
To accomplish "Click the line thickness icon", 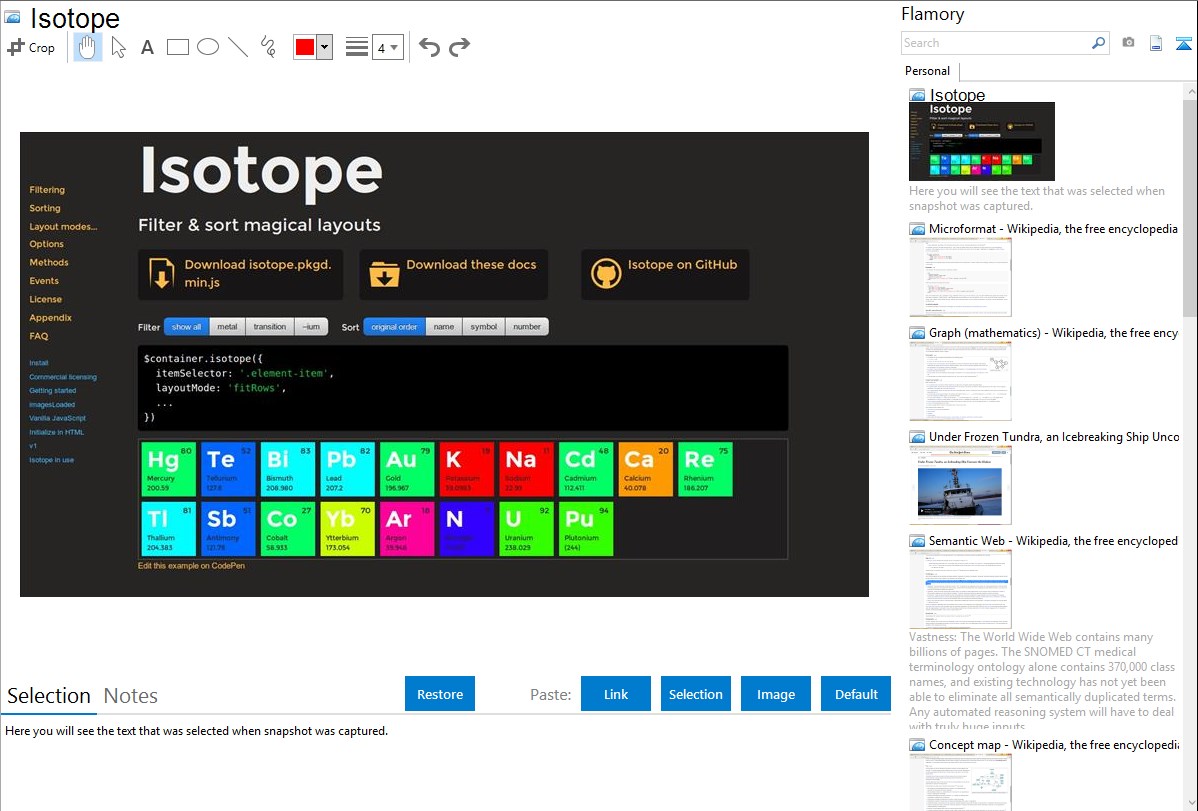I will (357, 47).
